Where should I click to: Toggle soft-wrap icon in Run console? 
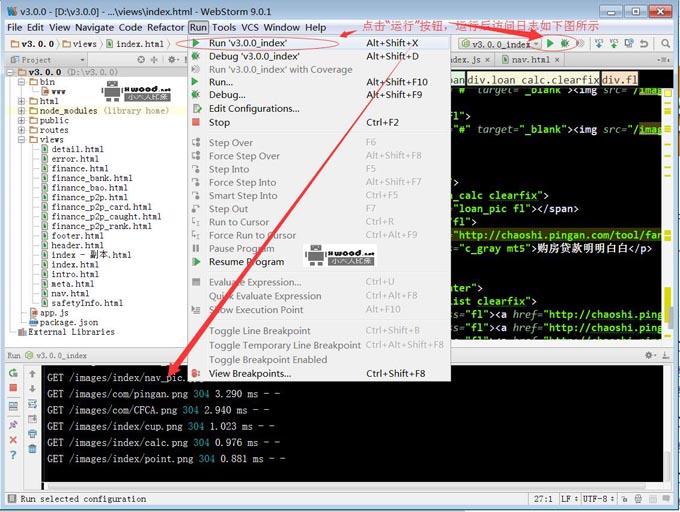pos(33,404)
